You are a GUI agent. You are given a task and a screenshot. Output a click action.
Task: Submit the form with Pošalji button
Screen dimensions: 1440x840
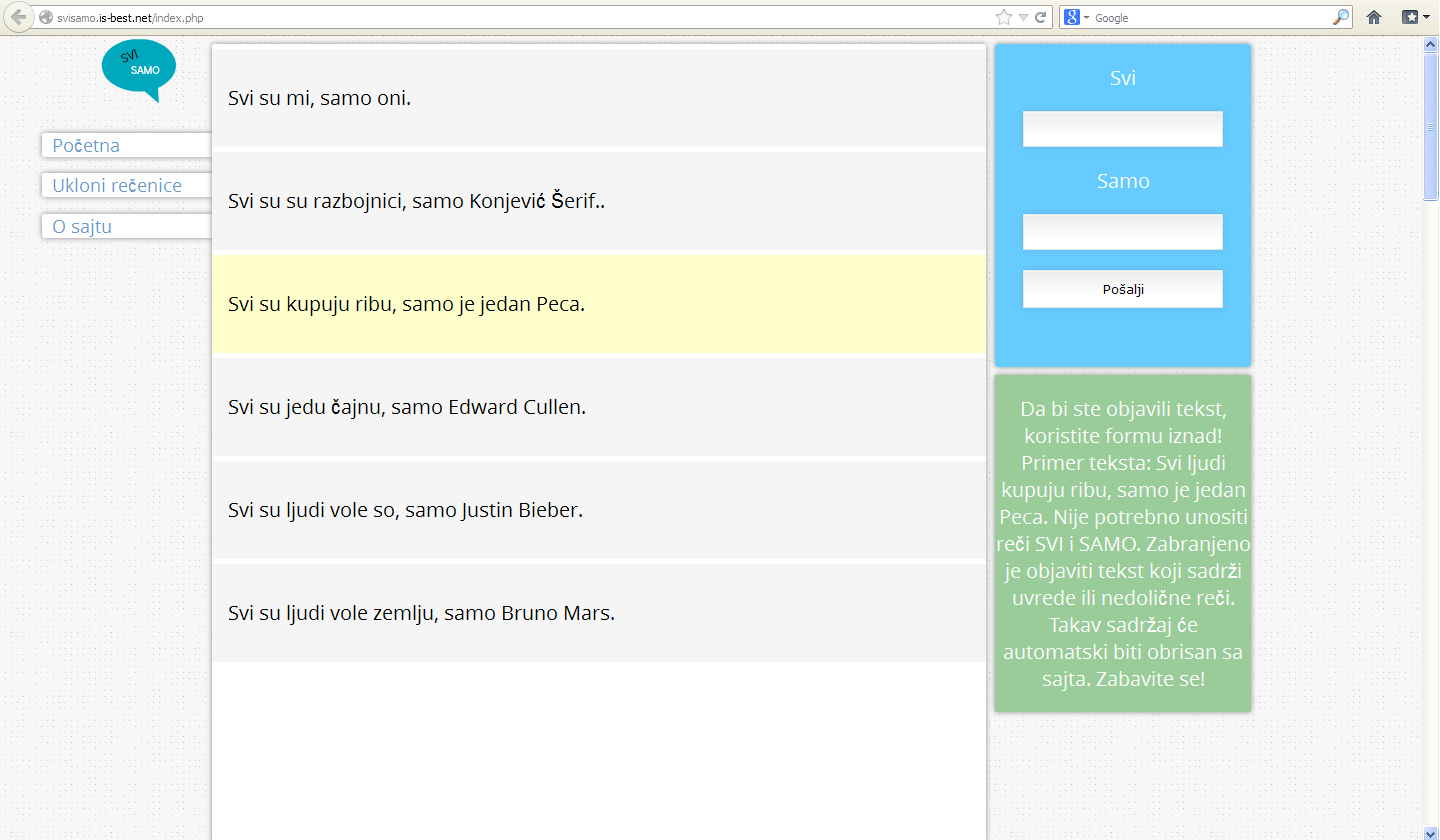(1122, 289)
